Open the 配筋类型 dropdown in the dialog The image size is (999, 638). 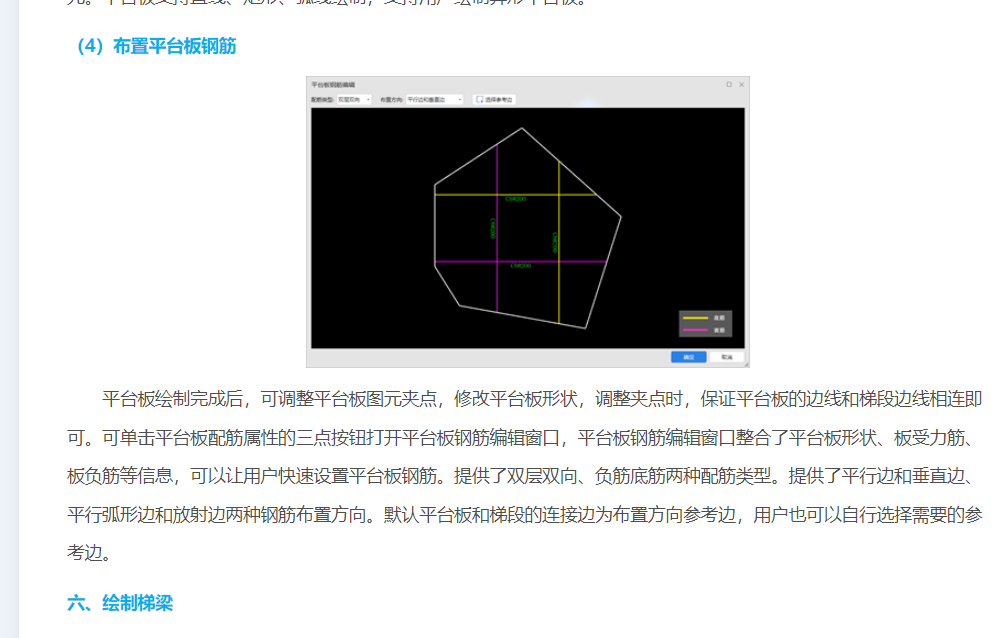354,99
